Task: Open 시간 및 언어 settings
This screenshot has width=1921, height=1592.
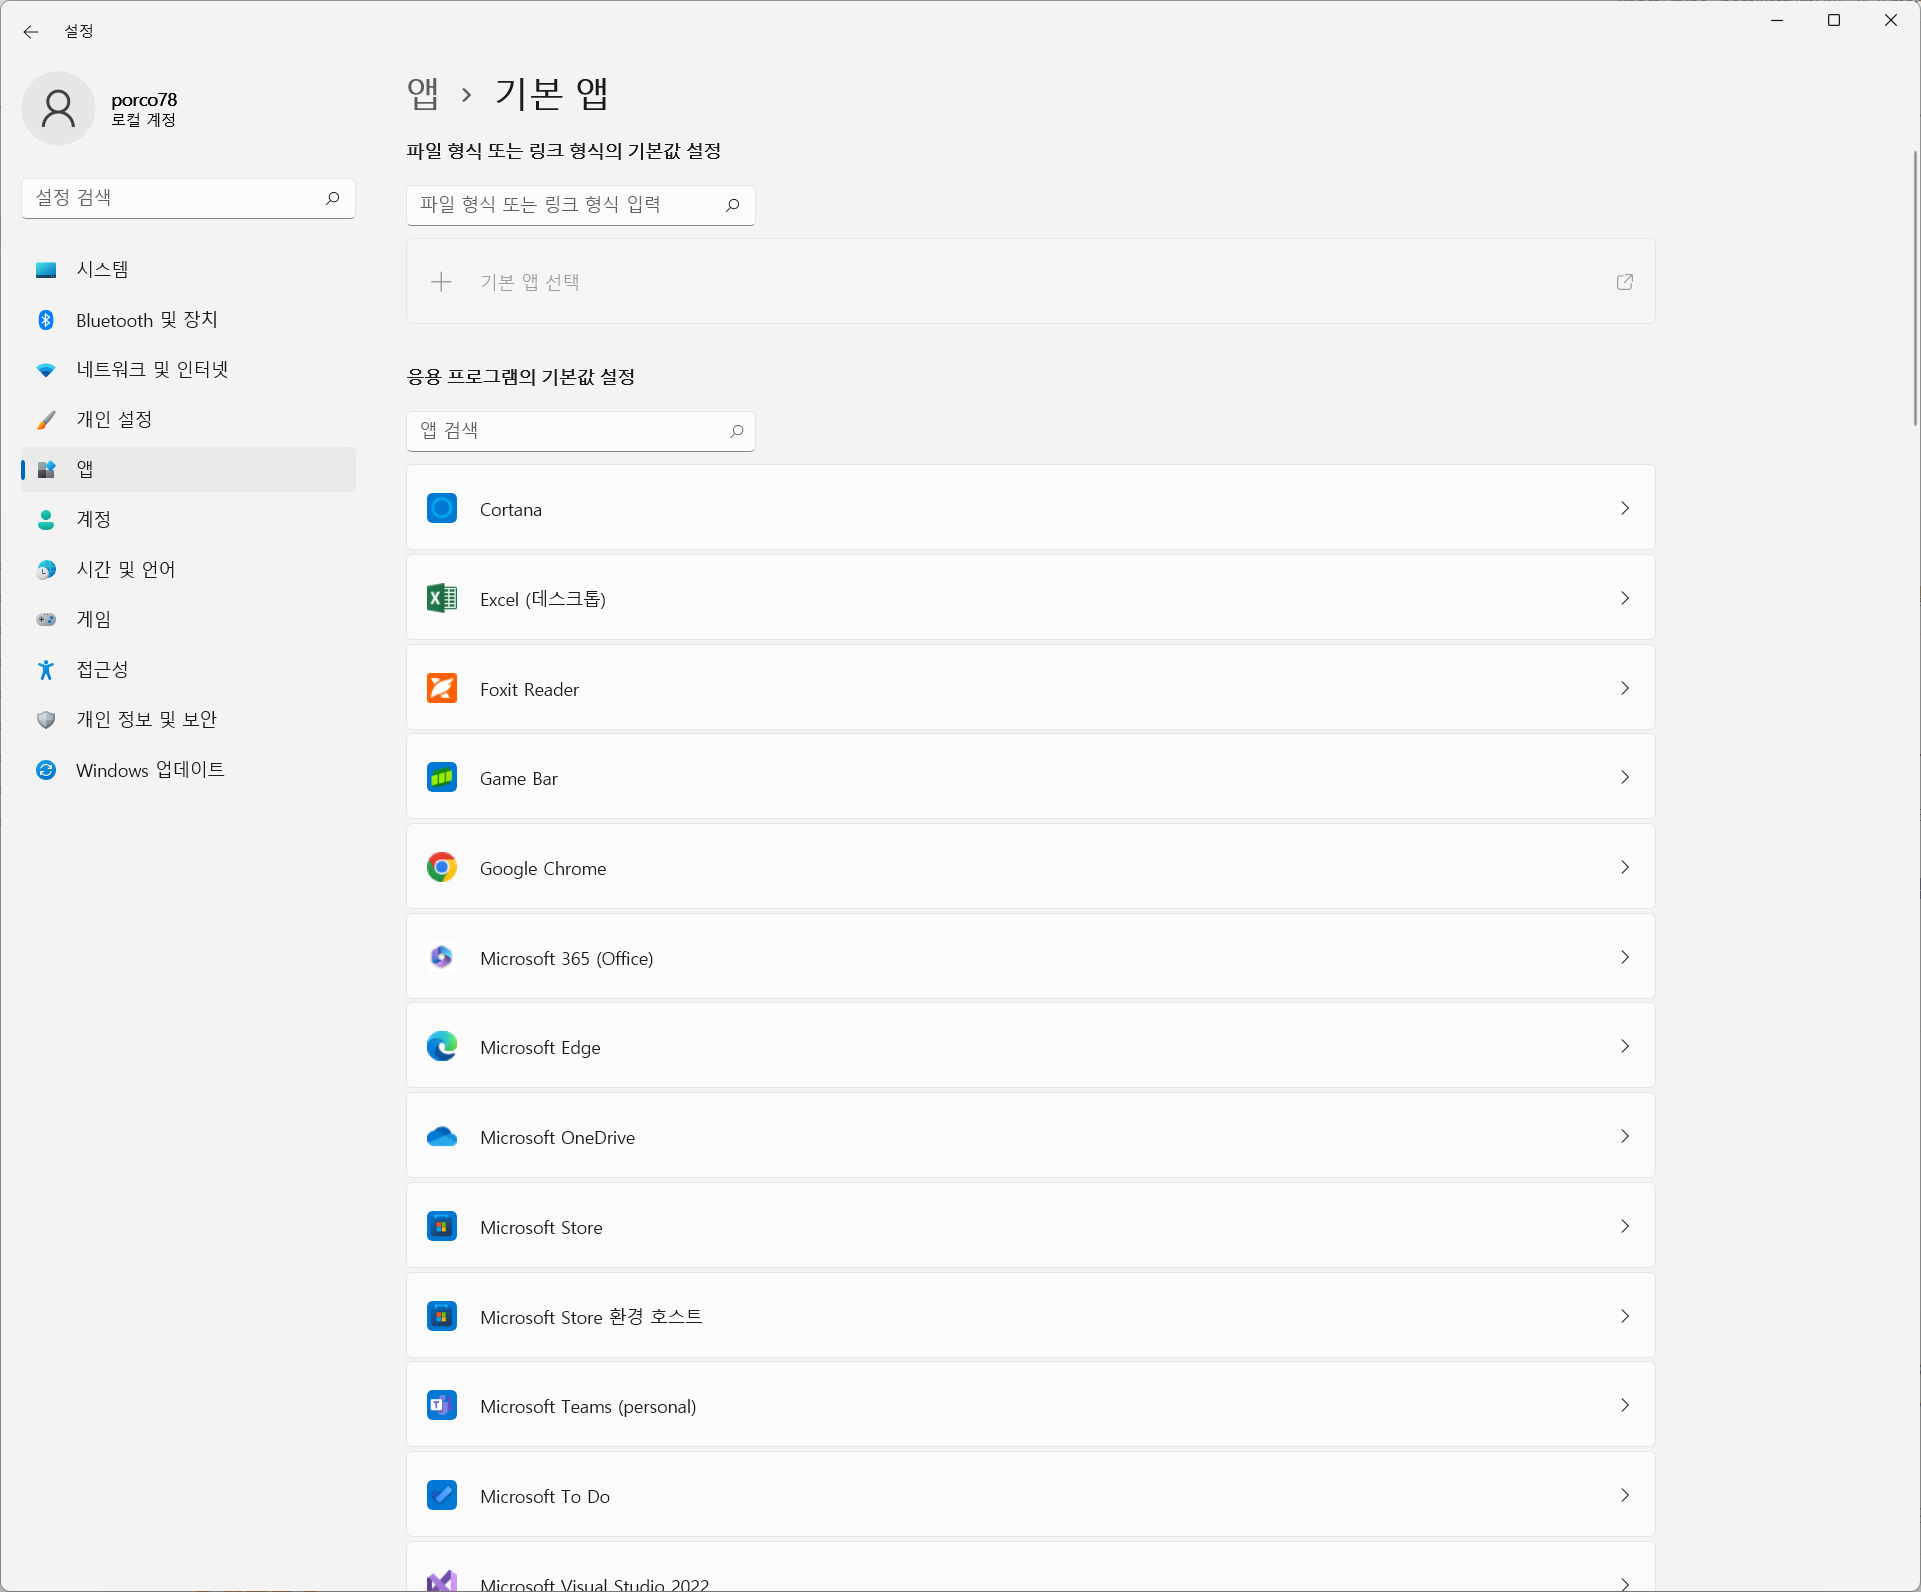Action: pyautogui.click(x=188, y=570)
